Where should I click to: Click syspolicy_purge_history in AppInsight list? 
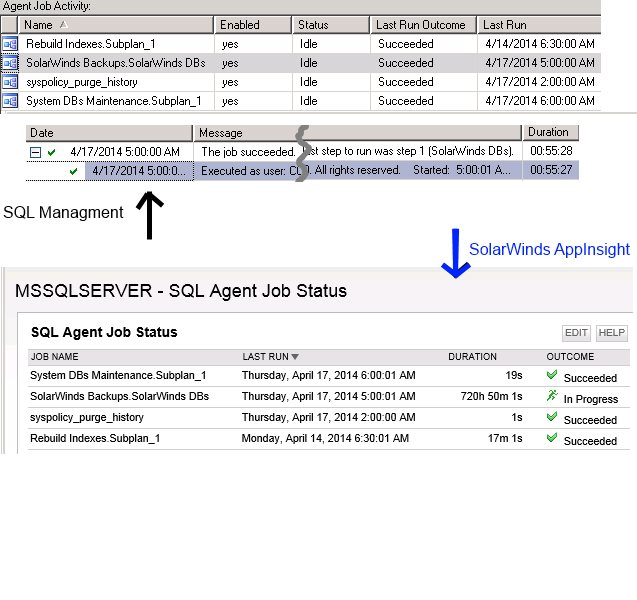[x=87, y=417]
